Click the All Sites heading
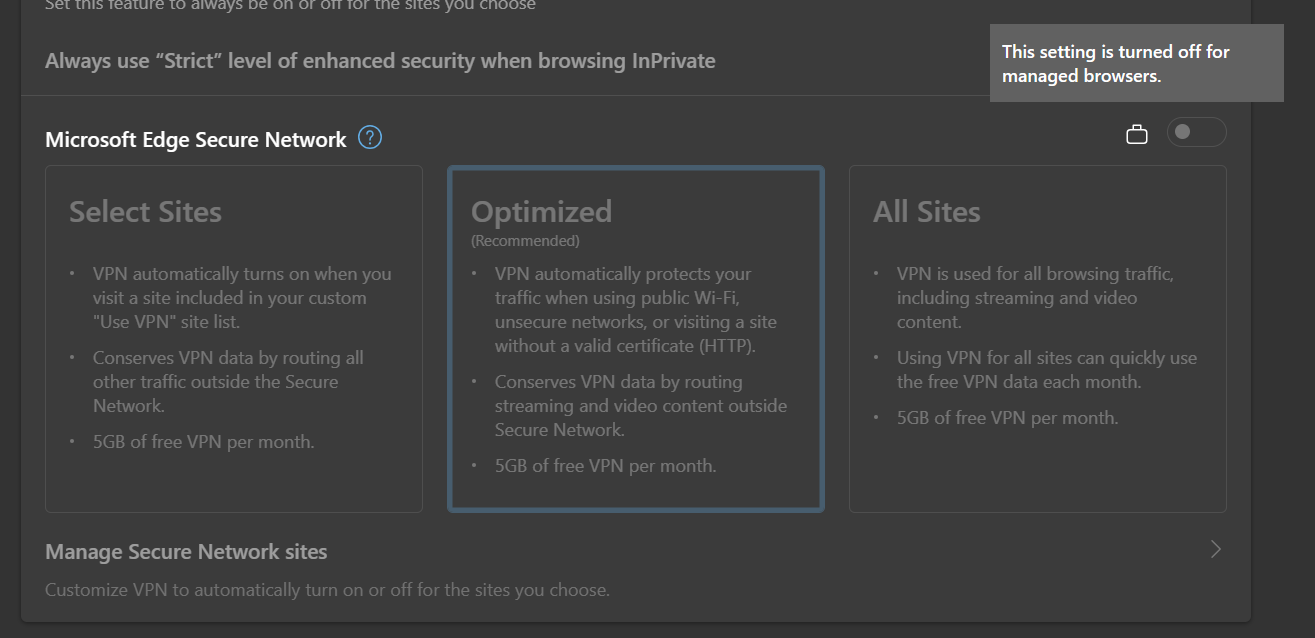 point(927,211)
